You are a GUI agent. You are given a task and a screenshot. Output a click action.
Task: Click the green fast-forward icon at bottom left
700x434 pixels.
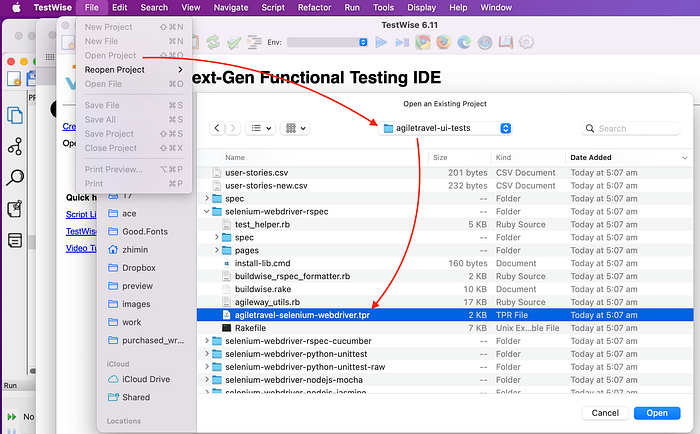pyautogui.click(x=12, y=417)
